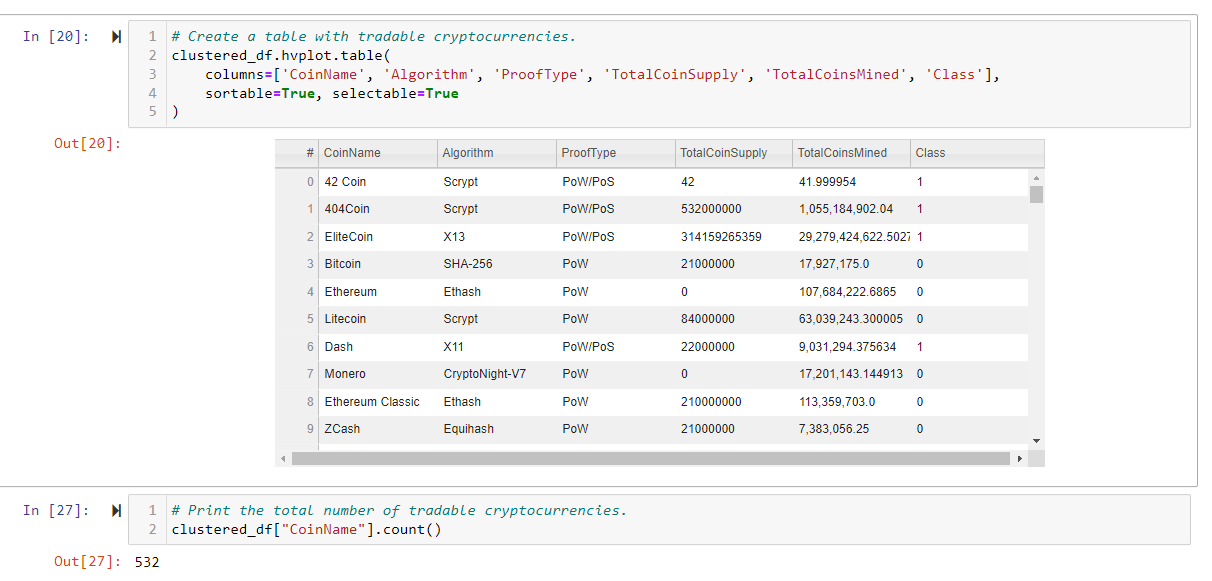1212x581 pixels.
Task: Click the 107,684,222.6865 mined cell
Action: tap(852, 292)
